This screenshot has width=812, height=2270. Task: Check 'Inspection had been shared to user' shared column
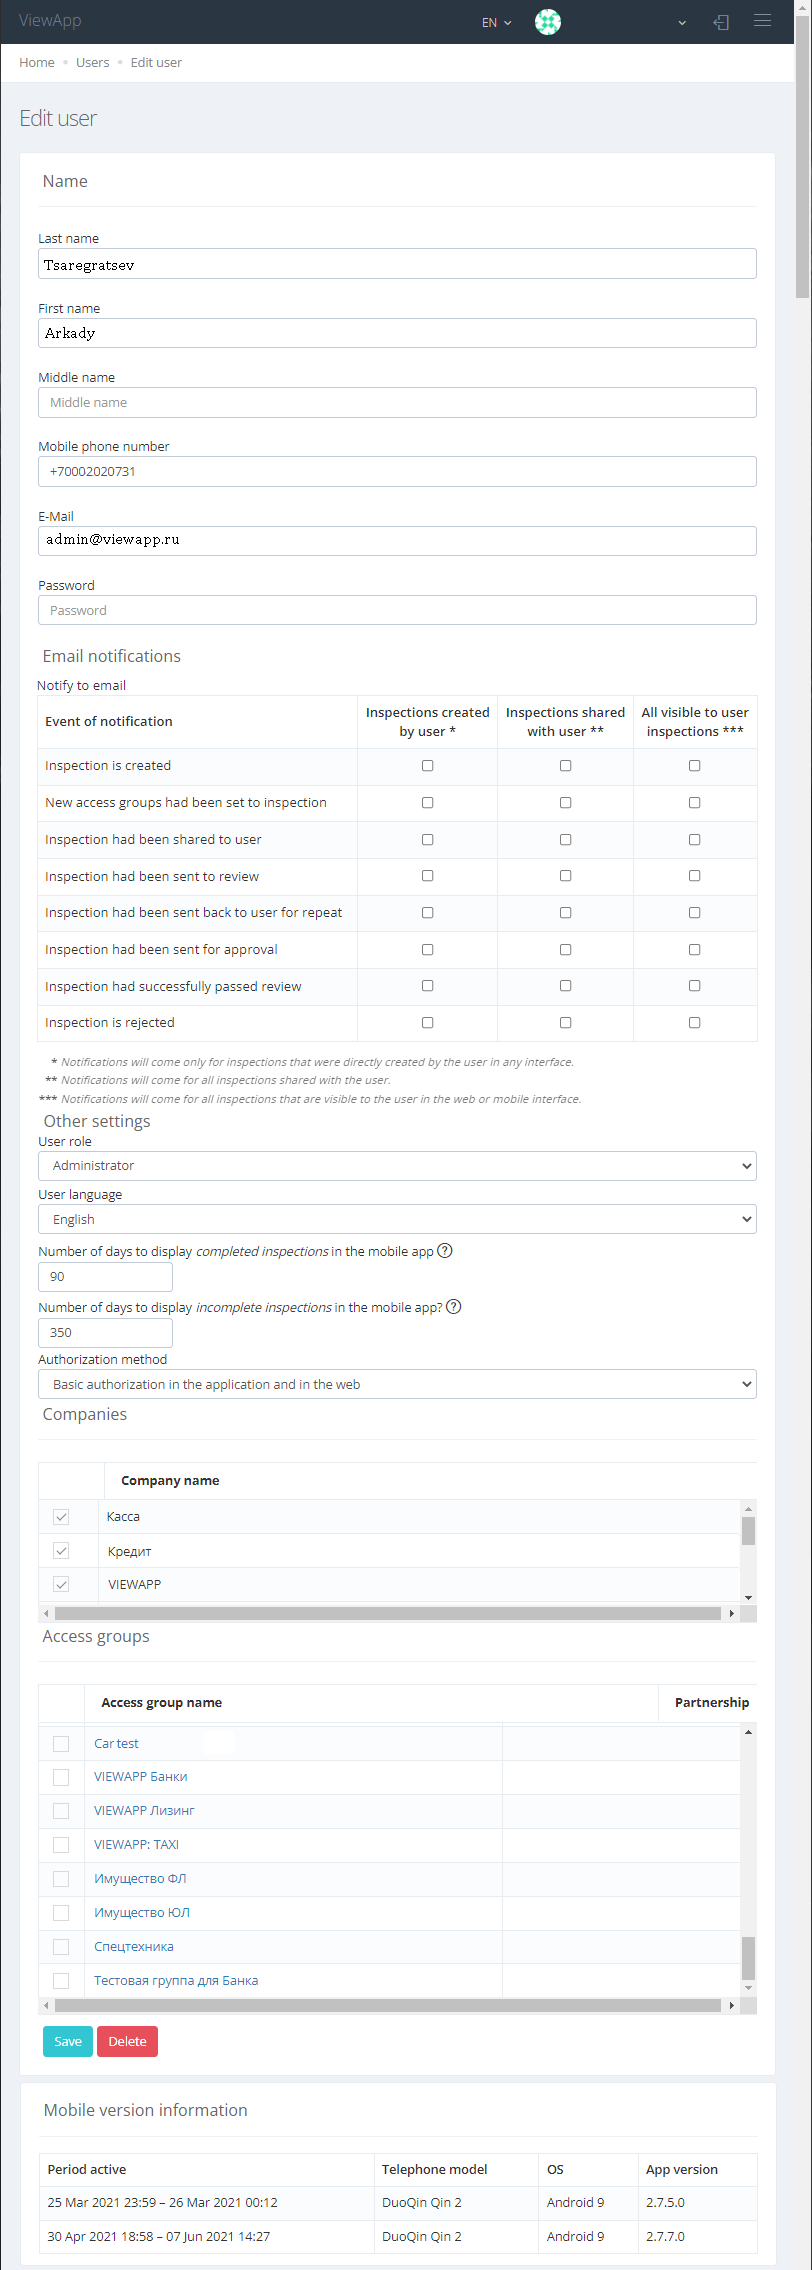coord(565,840)
